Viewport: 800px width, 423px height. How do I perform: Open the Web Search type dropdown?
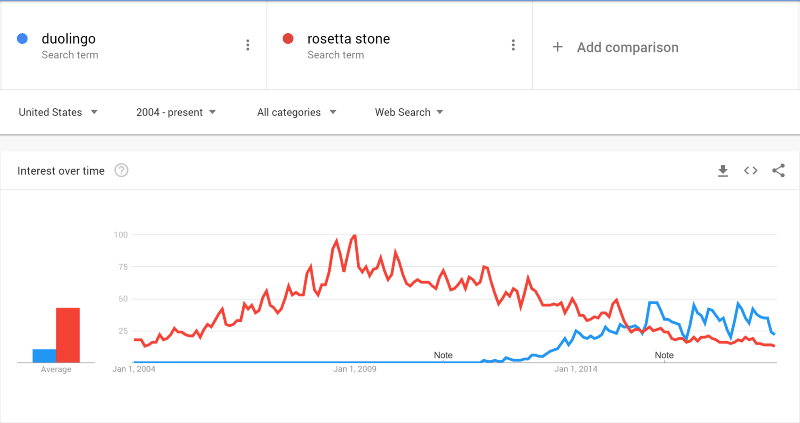[x=409, y=112]
